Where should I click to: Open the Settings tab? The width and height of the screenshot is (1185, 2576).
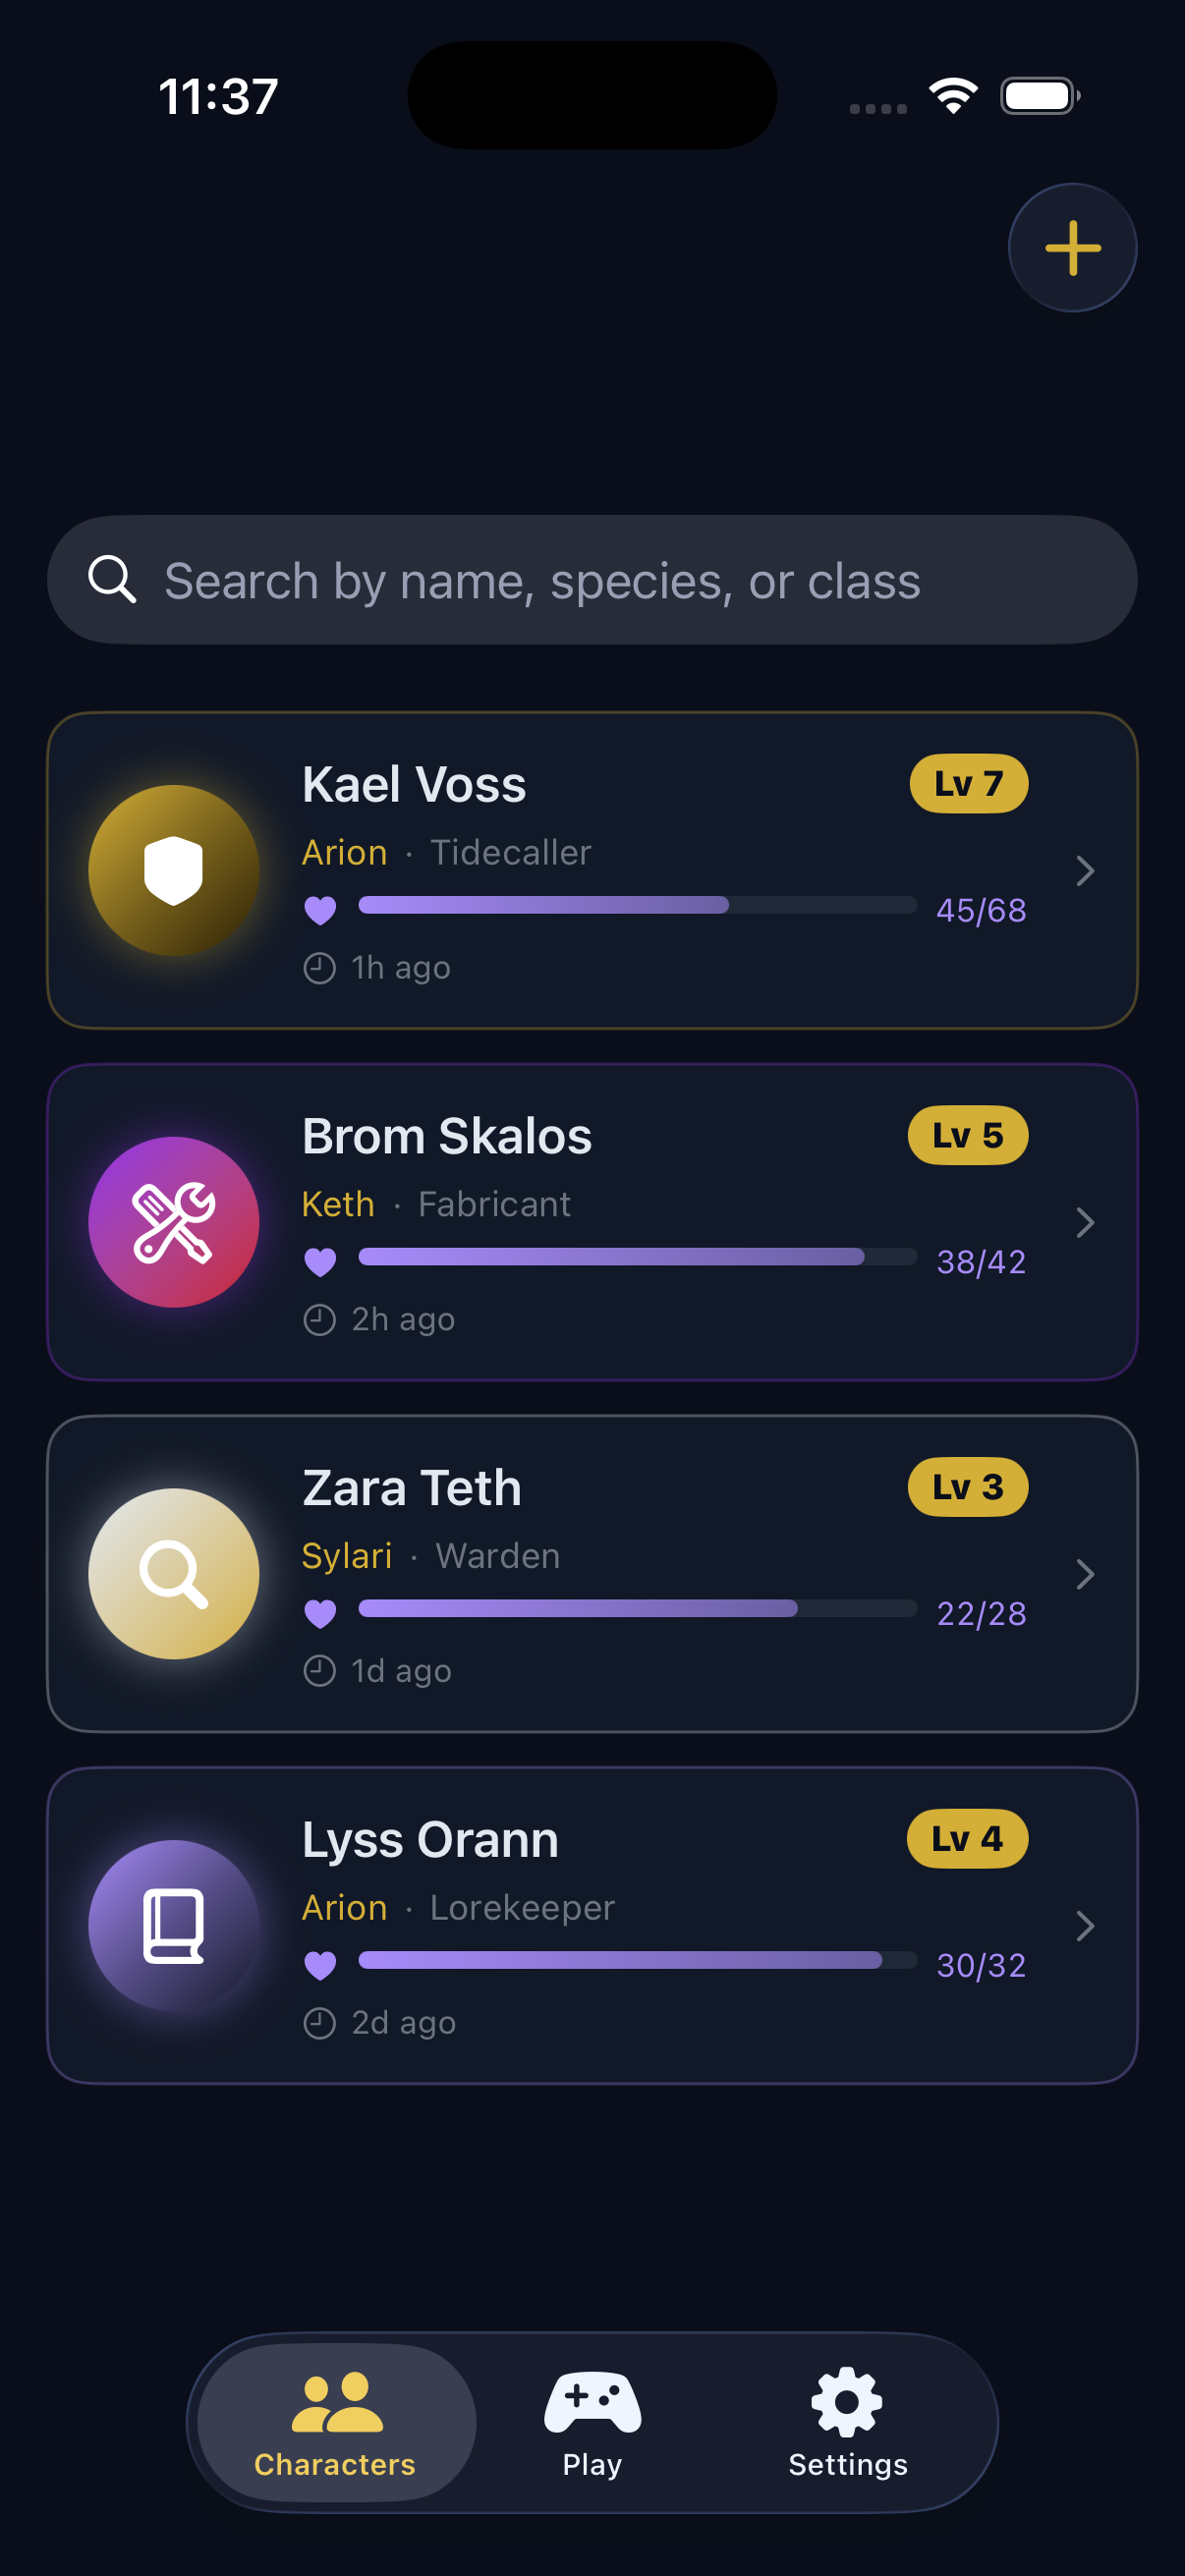point(848,2422)
